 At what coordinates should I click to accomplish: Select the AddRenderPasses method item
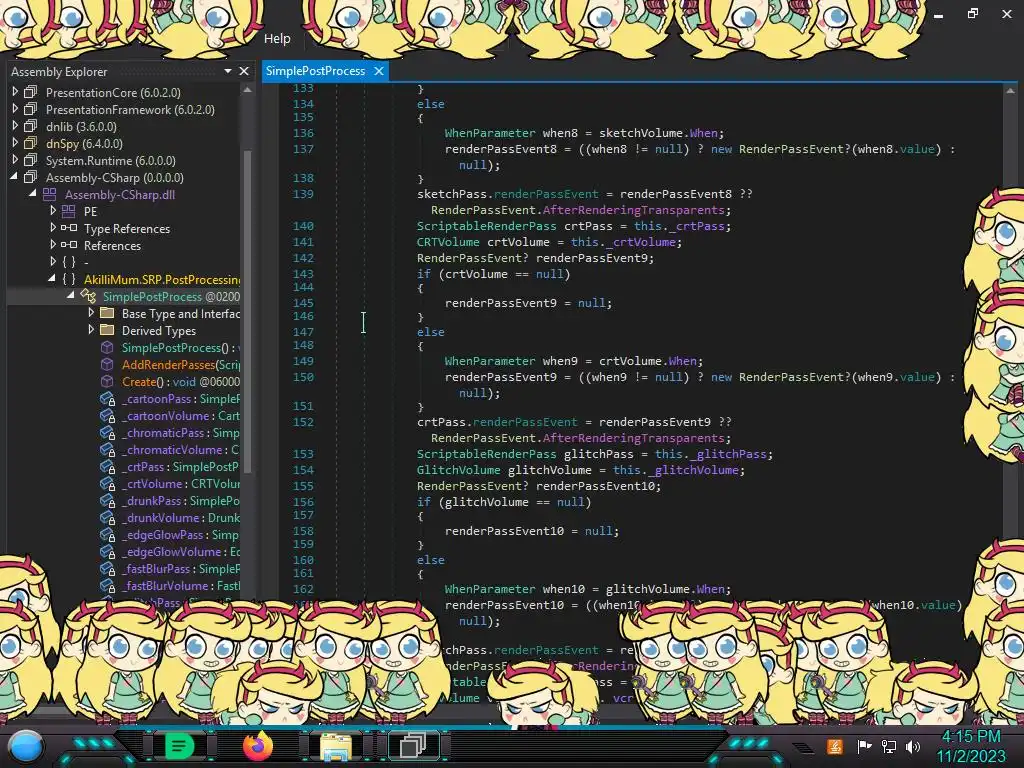[x=181, y=364]
